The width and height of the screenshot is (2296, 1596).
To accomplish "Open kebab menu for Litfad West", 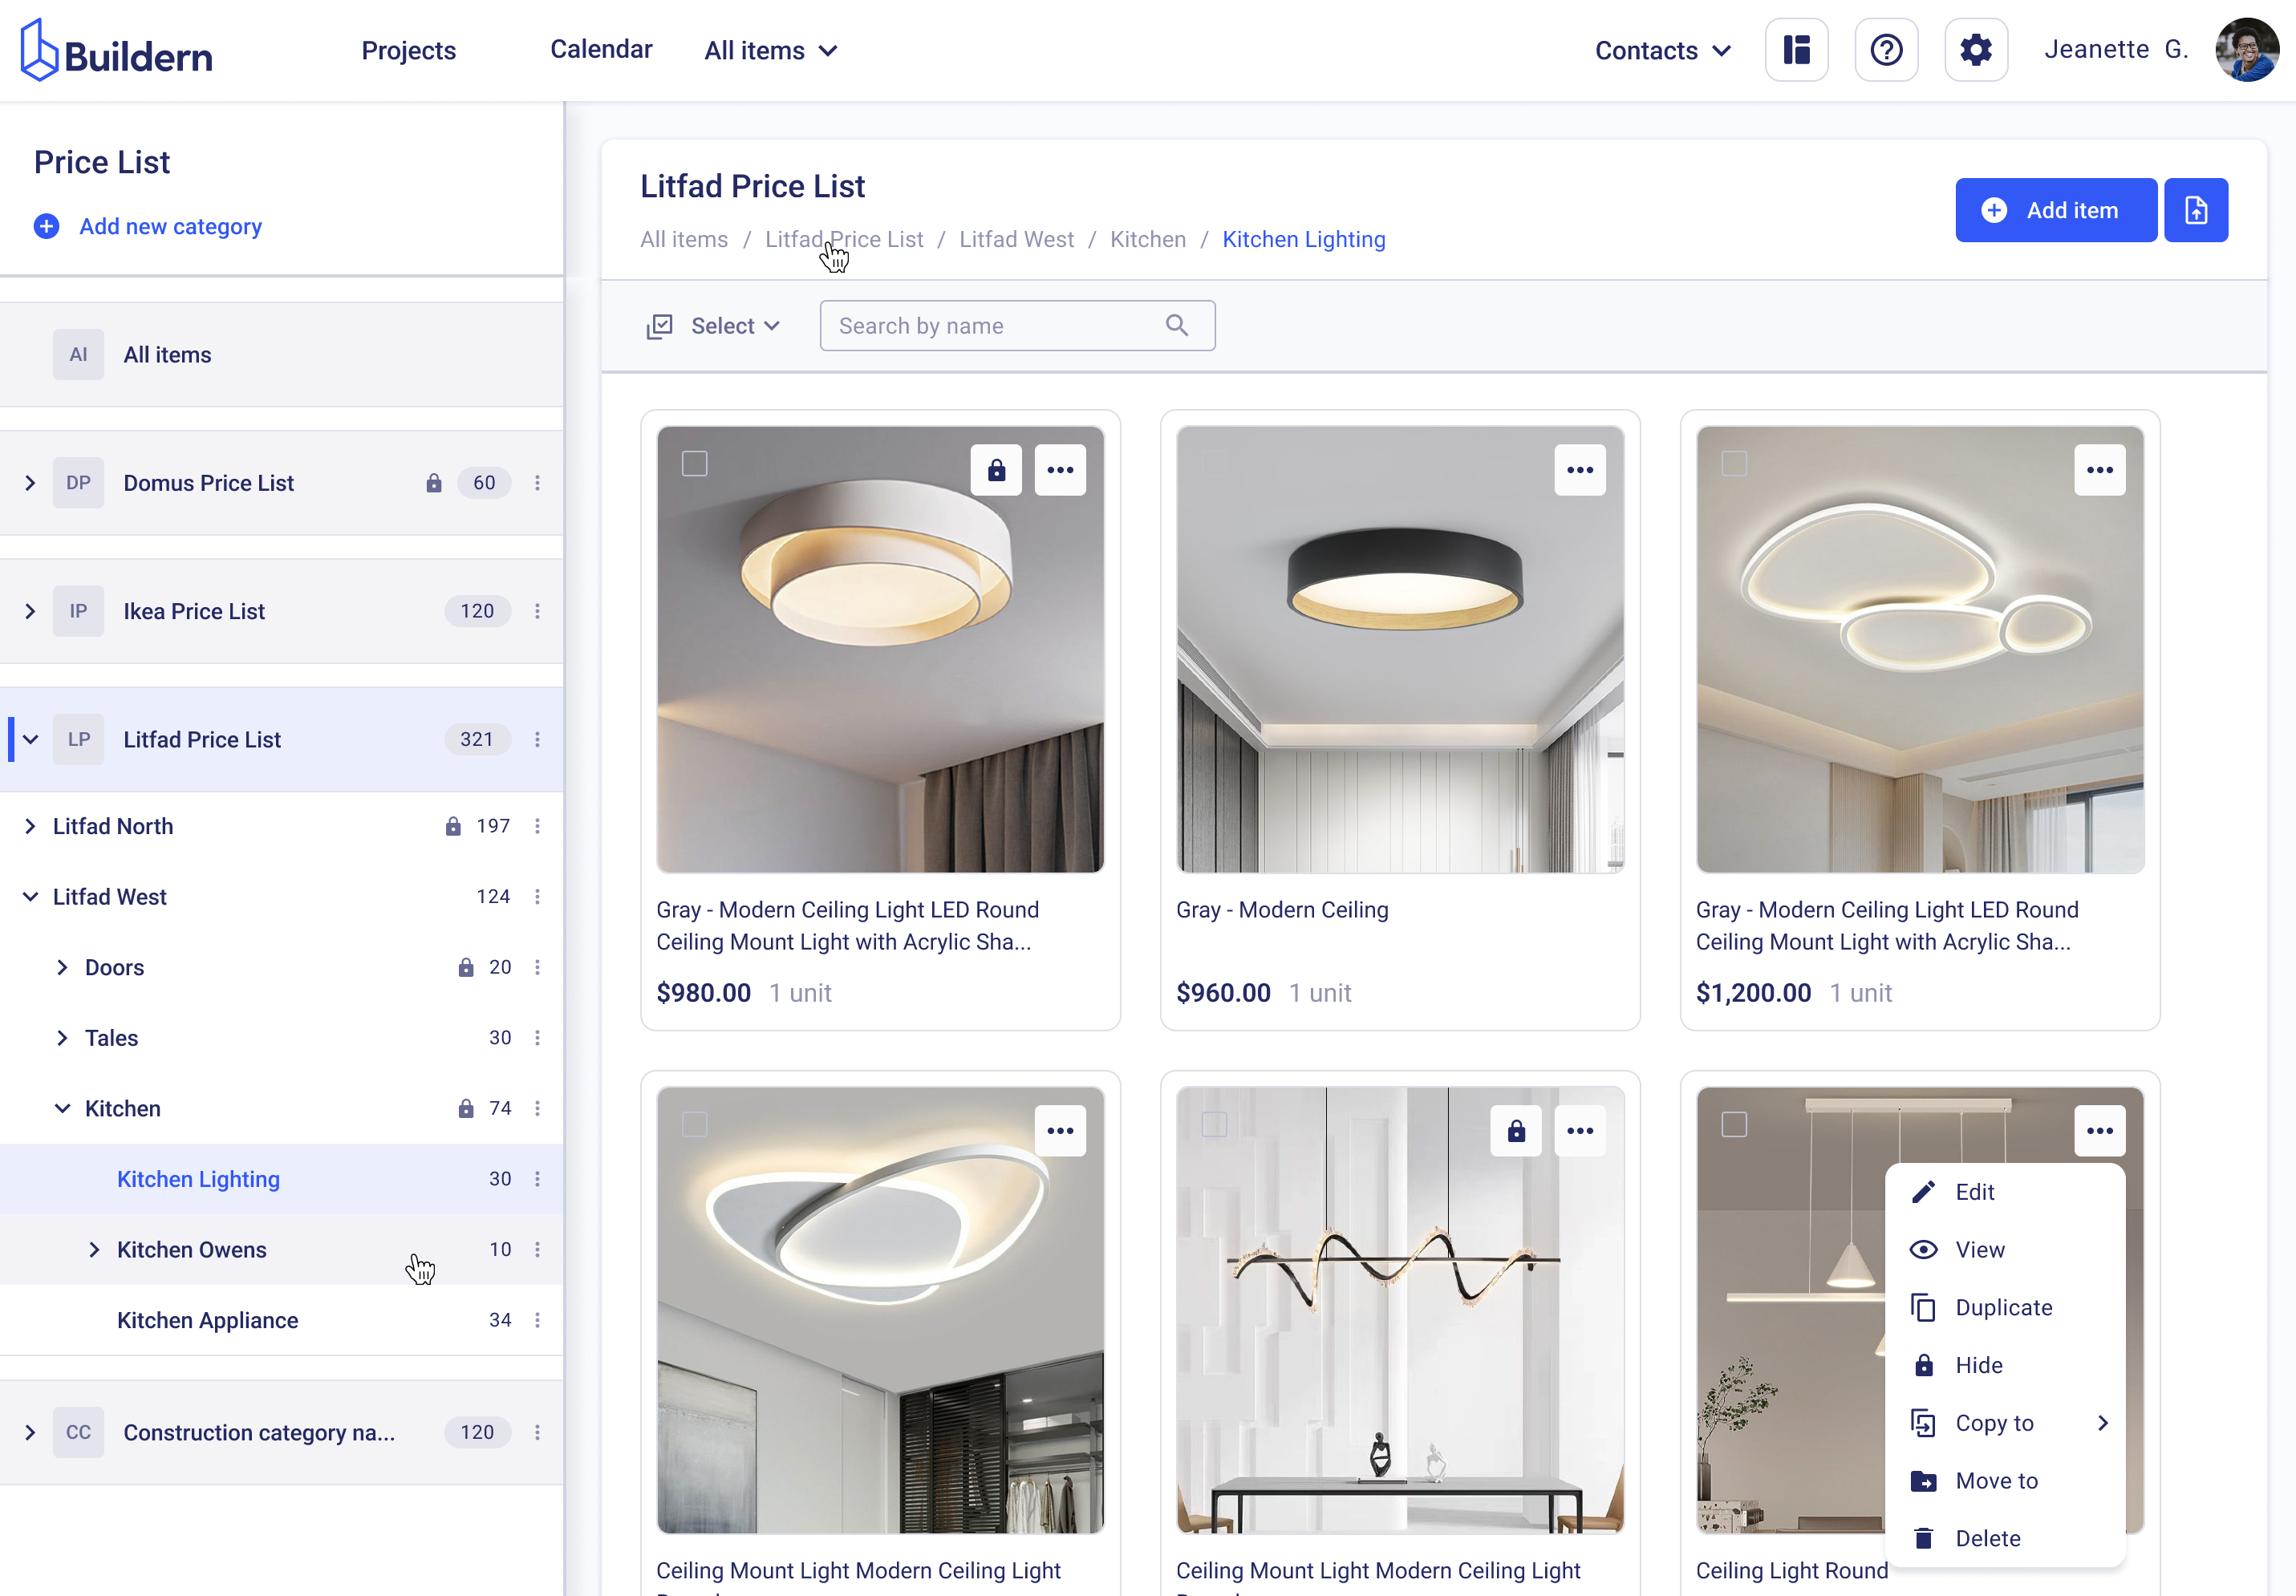I will [x=537, y=897].
